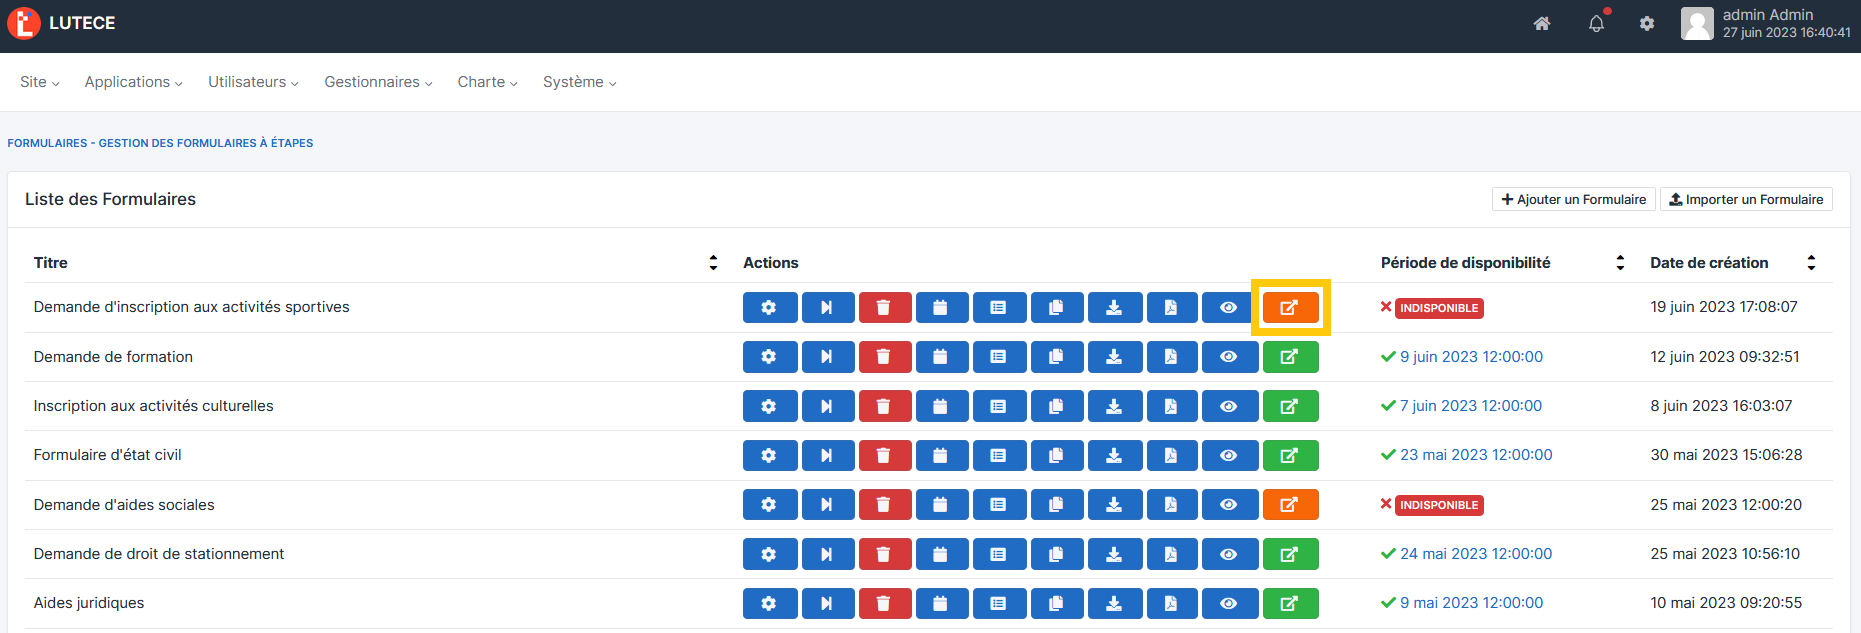Preview the Formulaire d'état civil form
This screenshot has width=1861, height=633.
[1229, 455]
